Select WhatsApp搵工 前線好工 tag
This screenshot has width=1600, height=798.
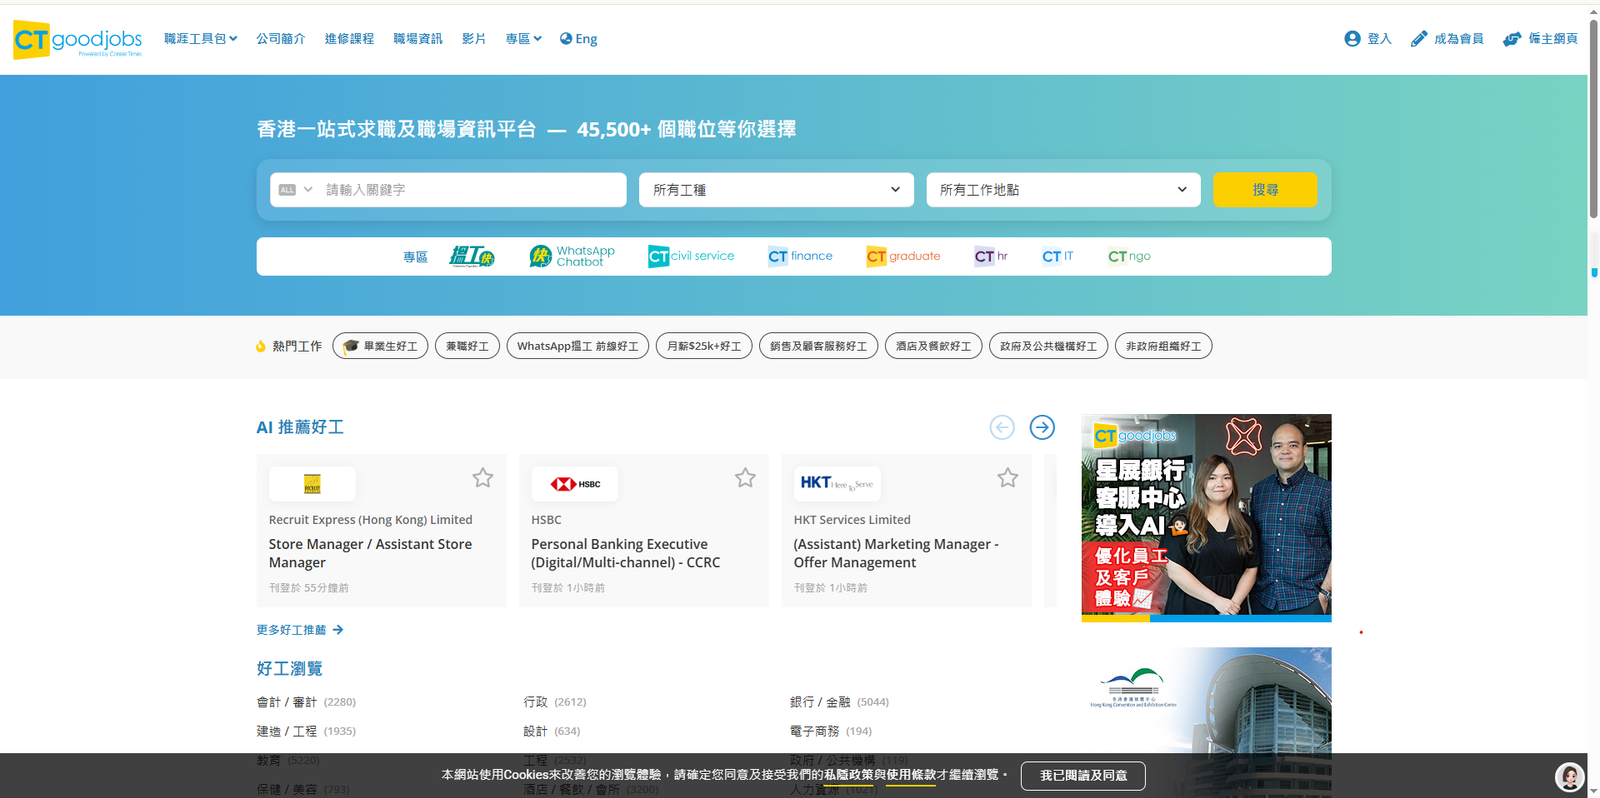(578, 346)
